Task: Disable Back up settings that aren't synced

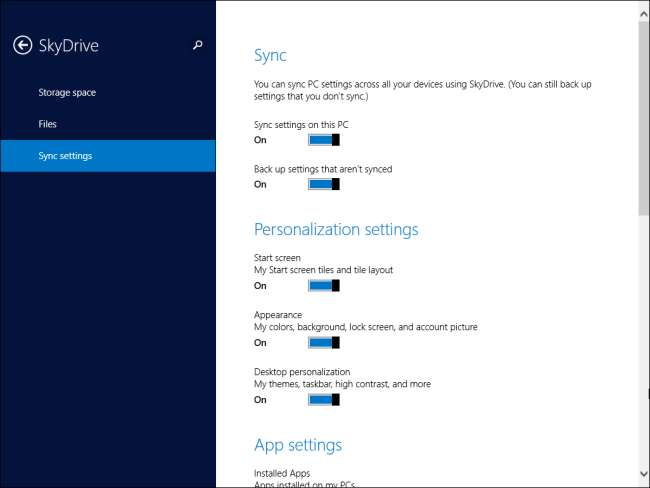Action: click(324, 184)
